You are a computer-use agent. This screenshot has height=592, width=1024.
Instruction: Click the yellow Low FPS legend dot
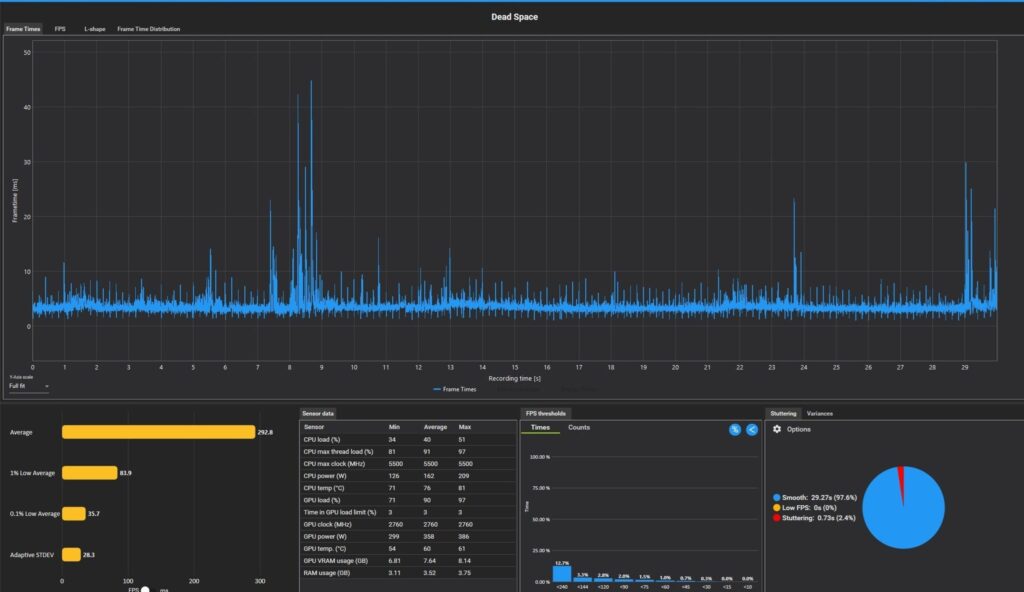point(776,508)
